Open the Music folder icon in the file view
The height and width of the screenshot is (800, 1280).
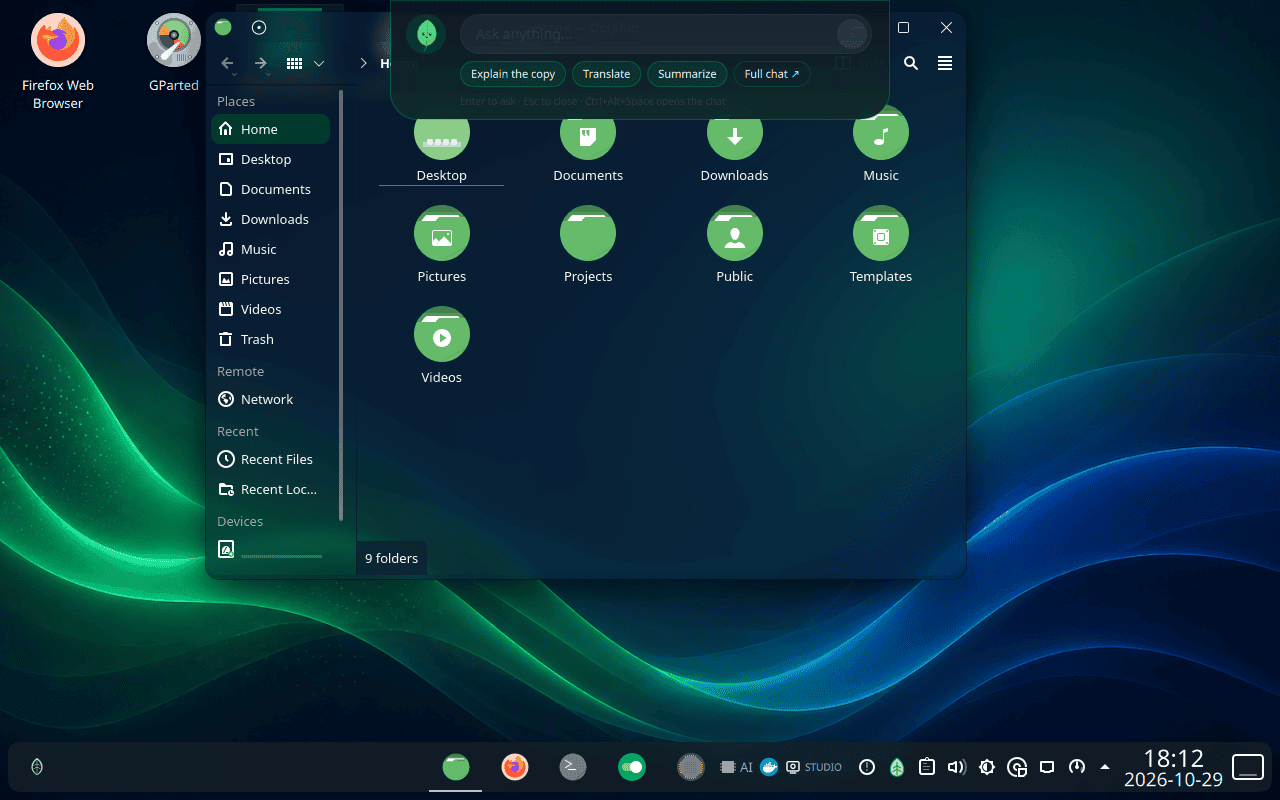881,133
